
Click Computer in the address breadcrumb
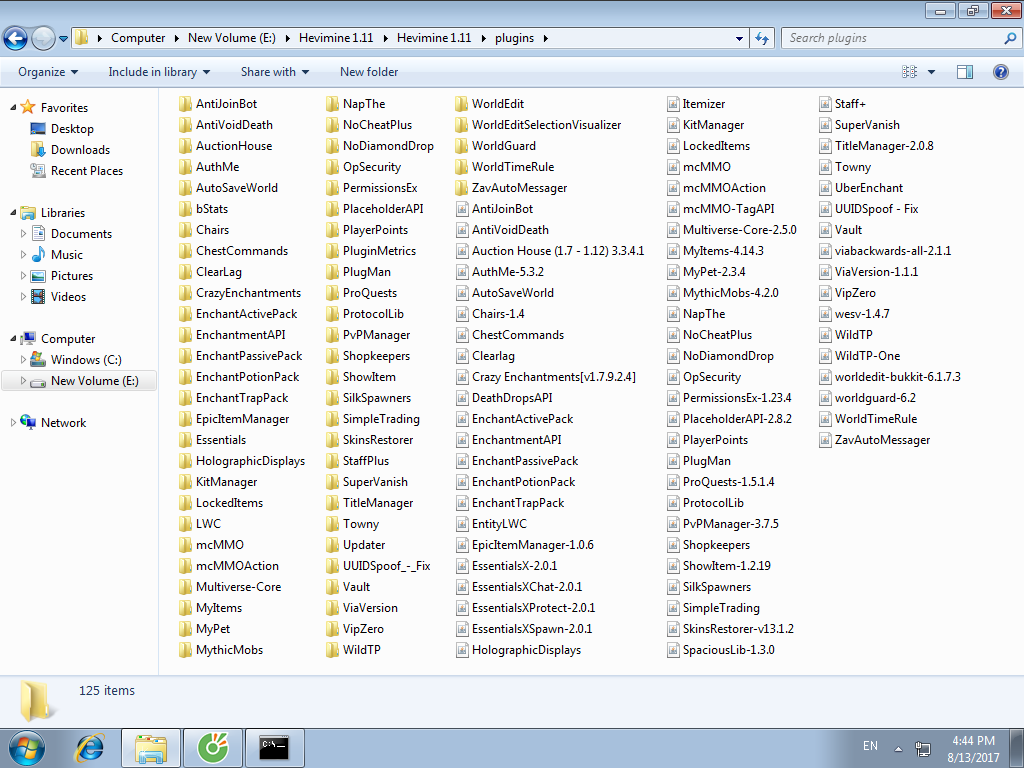138,39
